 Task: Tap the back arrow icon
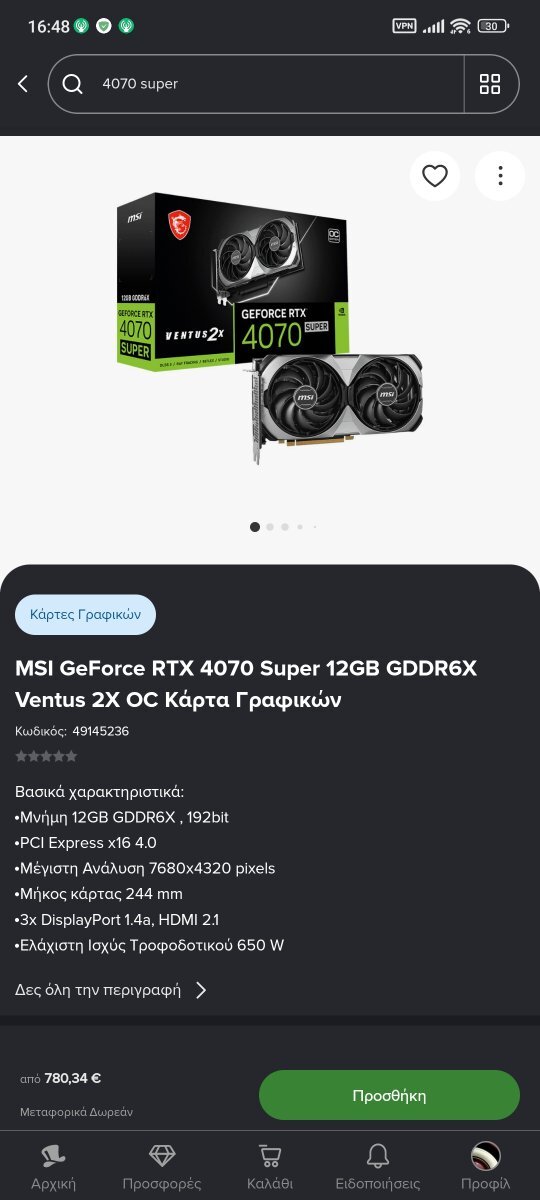(23, 84)
